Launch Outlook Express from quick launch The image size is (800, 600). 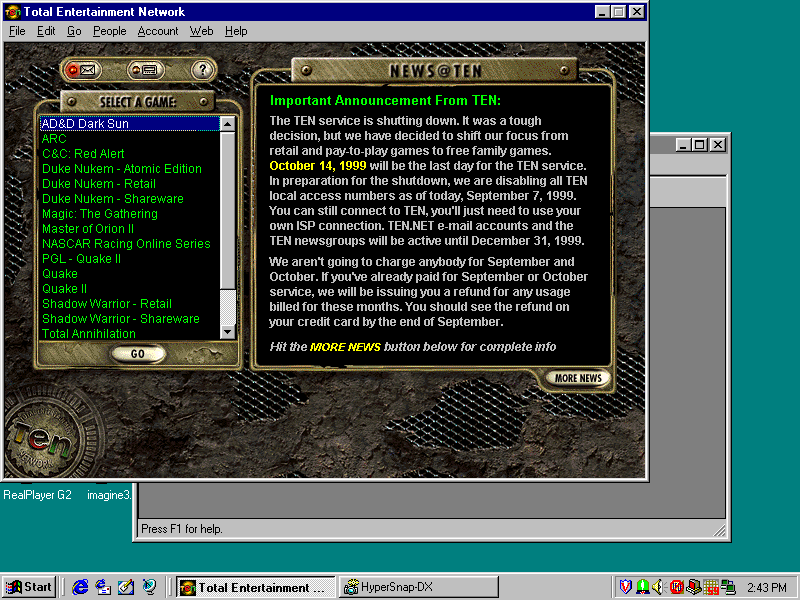coord(103,587)
